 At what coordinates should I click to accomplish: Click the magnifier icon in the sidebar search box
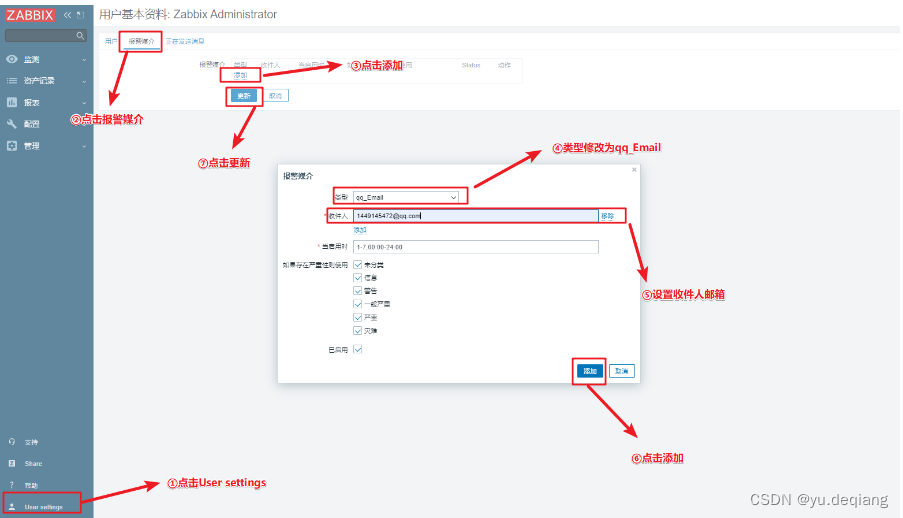[80, 36]
